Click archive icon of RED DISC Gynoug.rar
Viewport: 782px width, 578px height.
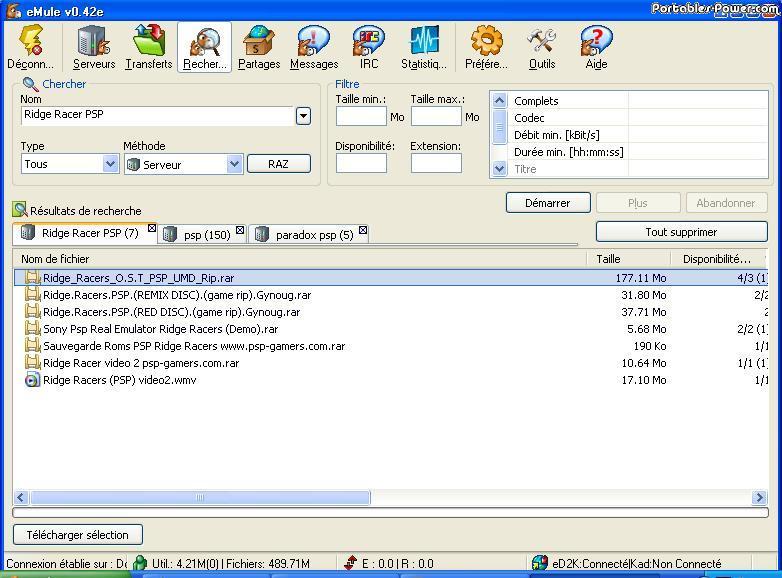point(32,312)
